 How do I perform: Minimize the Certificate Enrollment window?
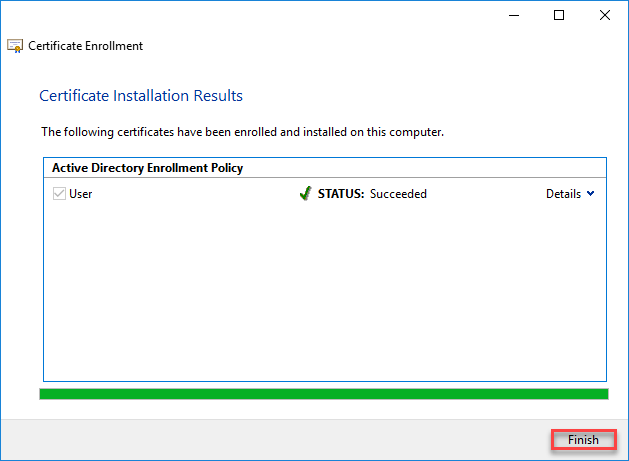pyautogui.click(x=513, y=15)
